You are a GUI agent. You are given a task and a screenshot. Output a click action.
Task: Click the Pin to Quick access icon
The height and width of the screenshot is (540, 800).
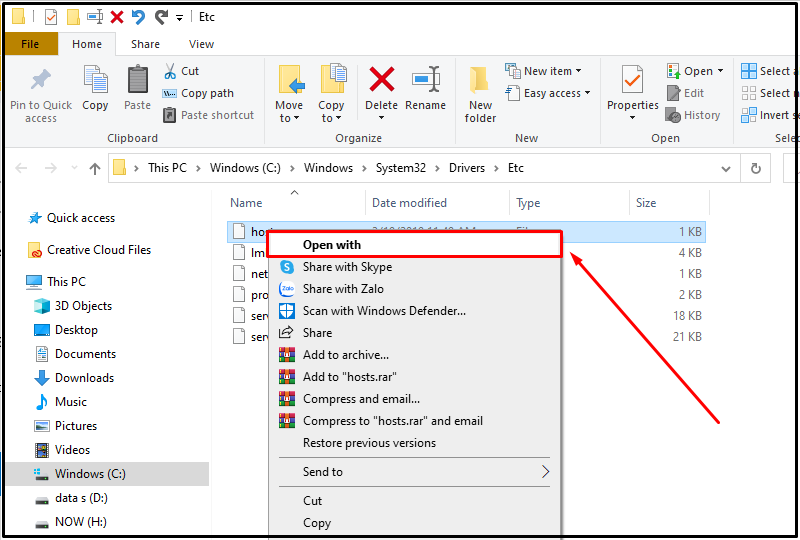pyautogui.click(x=41, y=80)
